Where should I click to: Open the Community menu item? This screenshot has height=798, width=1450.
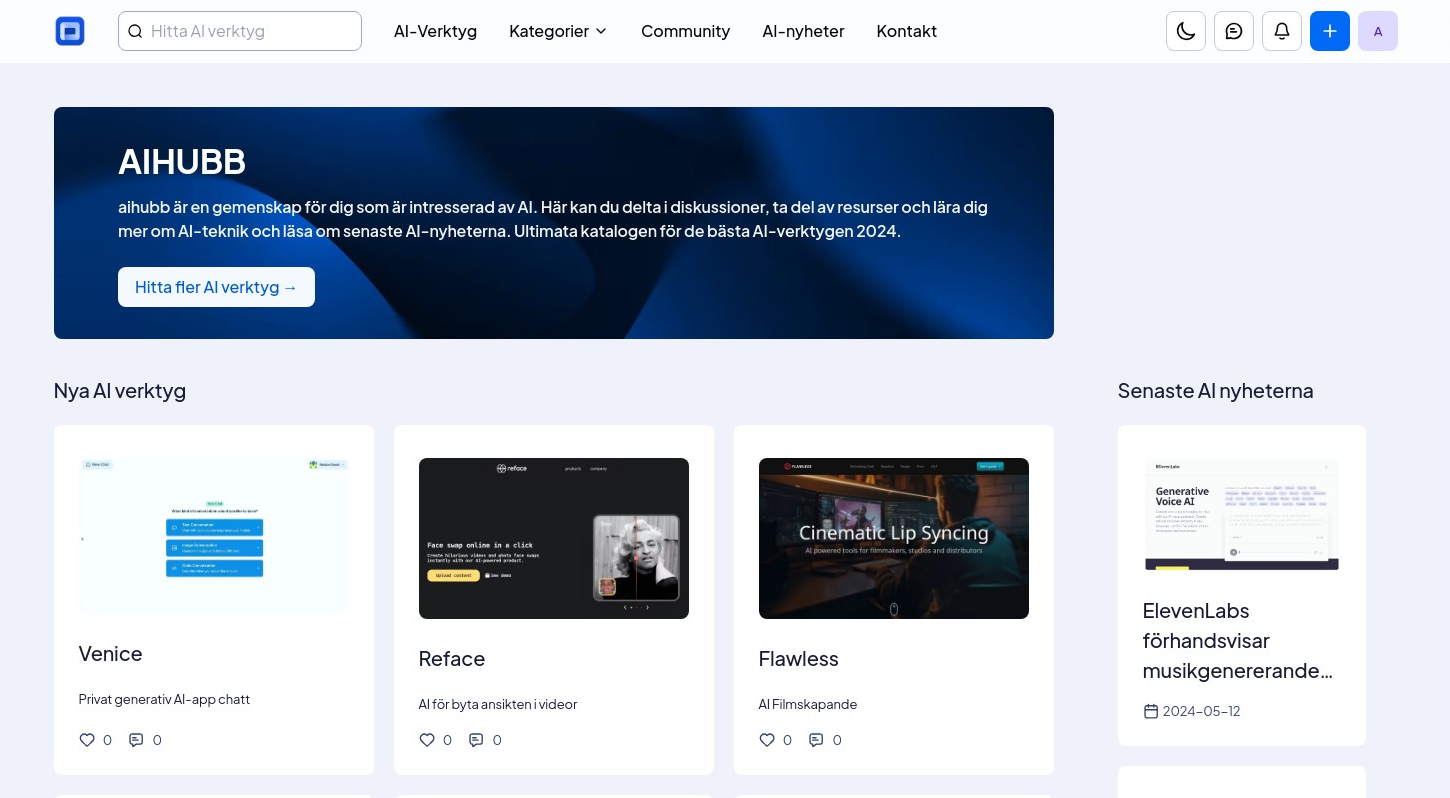point(685,31)
